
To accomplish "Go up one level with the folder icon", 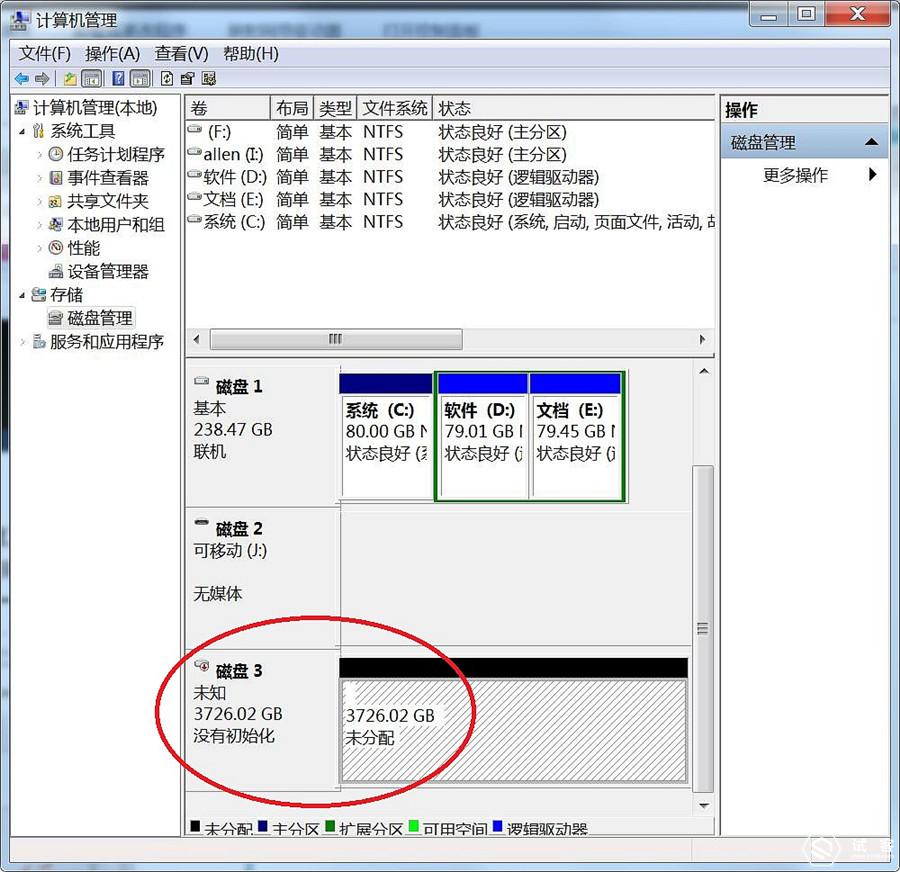I will tap(70, 78).
